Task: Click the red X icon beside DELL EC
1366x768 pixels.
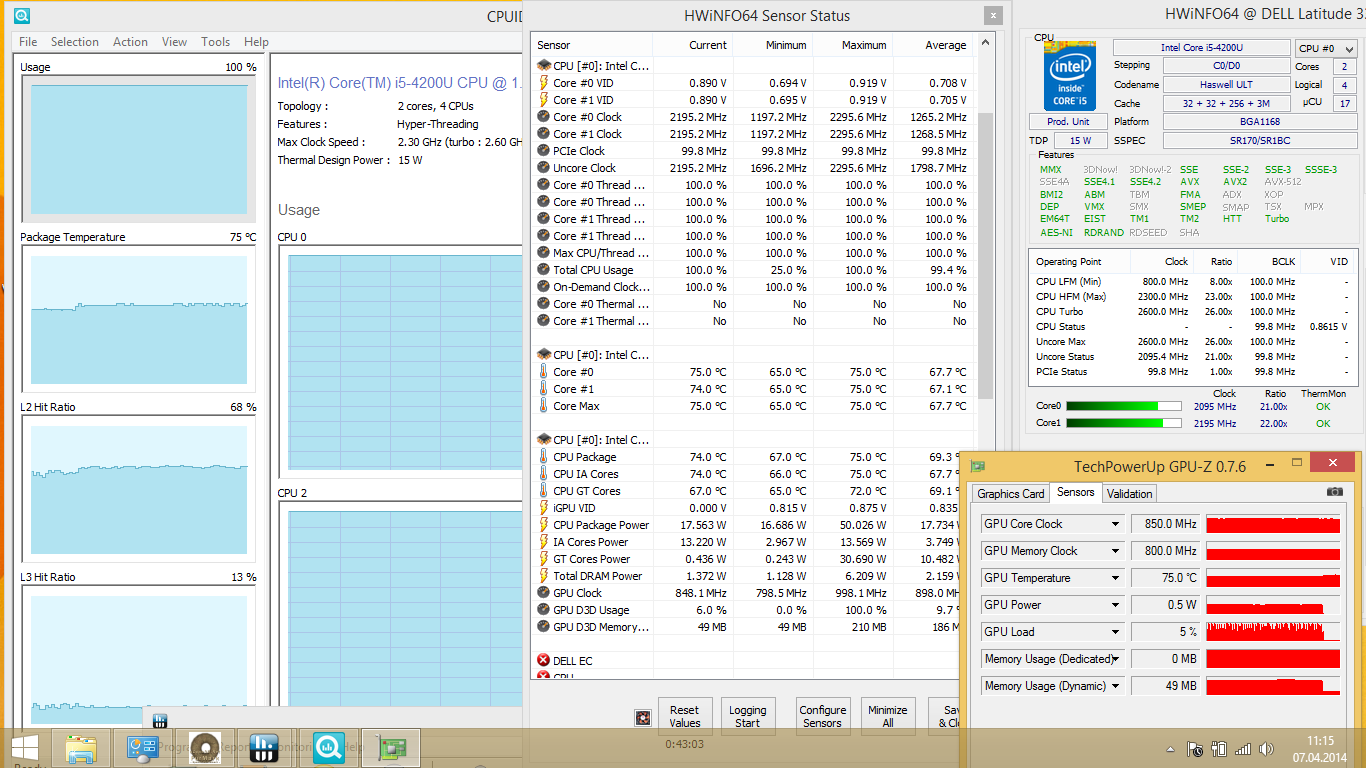Action: pyautogui.click(x=543, y=661)
